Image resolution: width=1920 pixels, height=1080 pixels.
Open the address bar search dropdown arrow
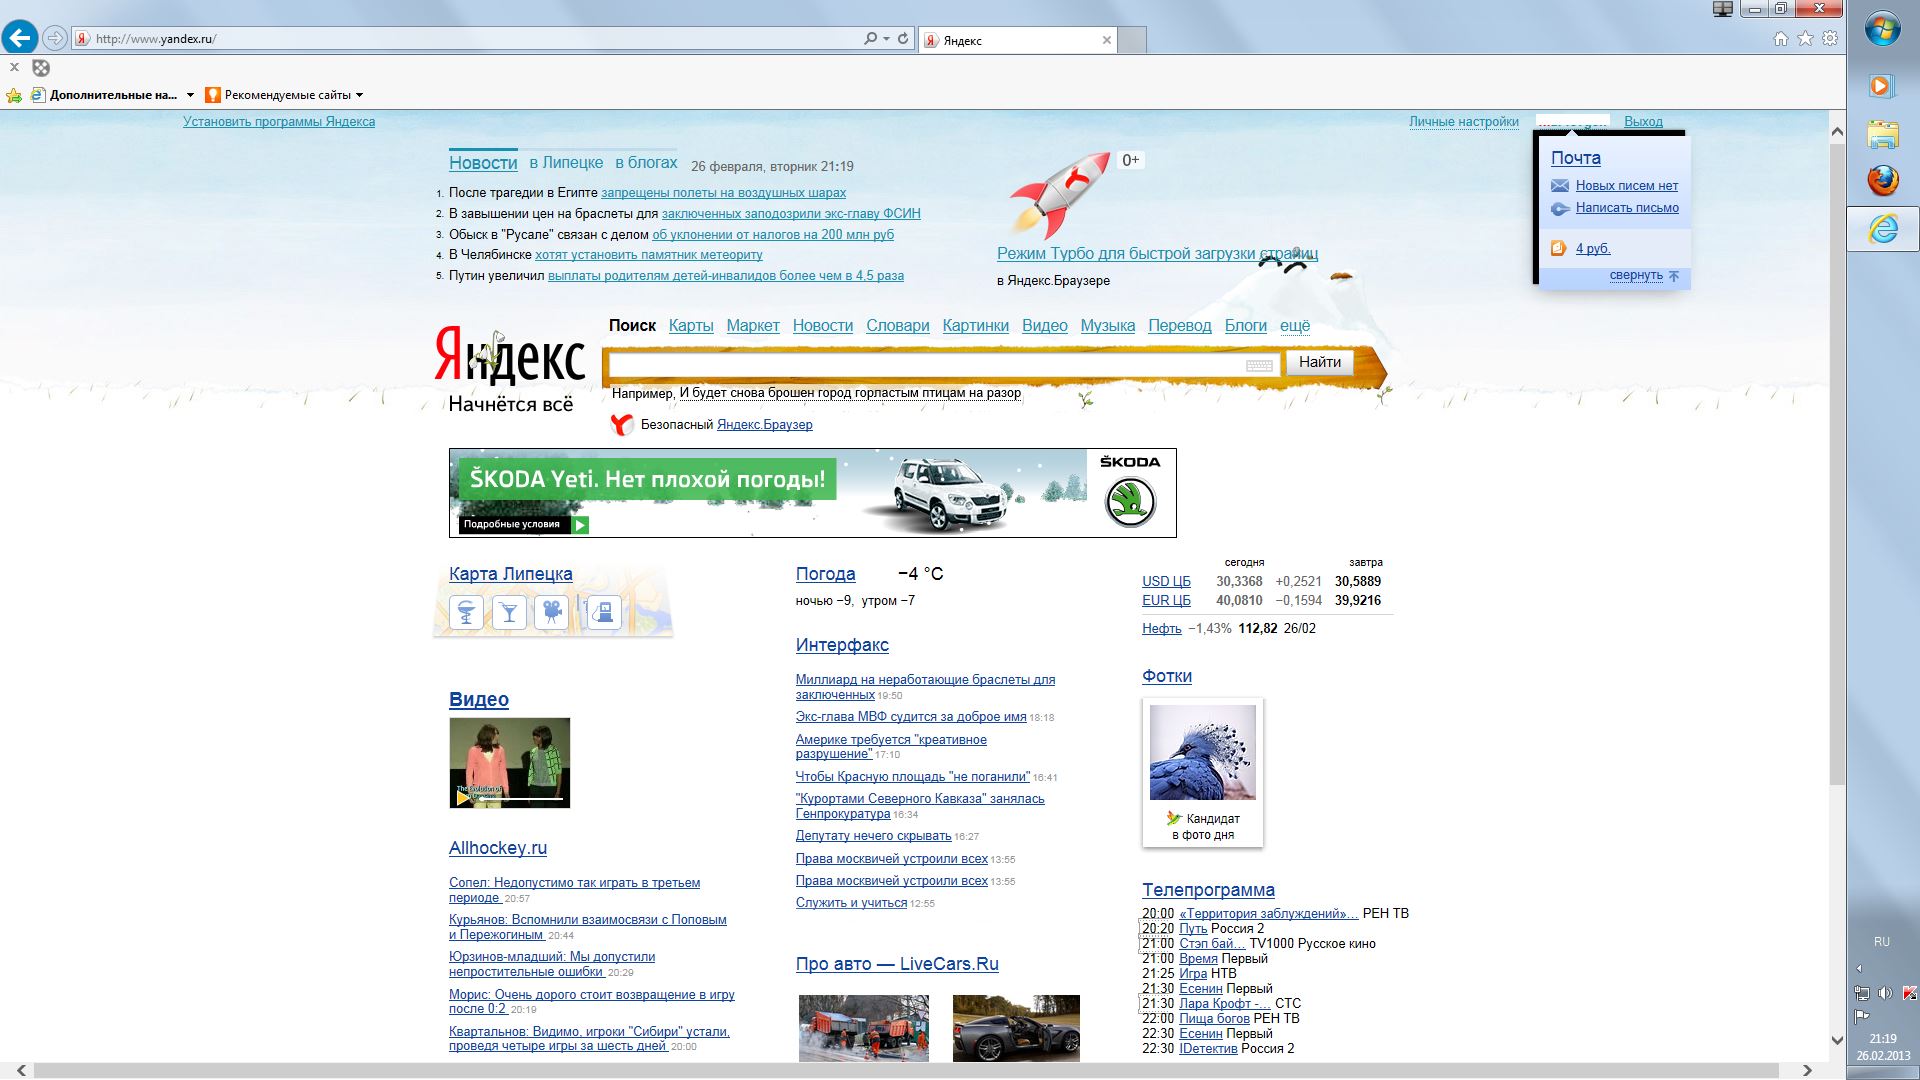click(886, 39)
